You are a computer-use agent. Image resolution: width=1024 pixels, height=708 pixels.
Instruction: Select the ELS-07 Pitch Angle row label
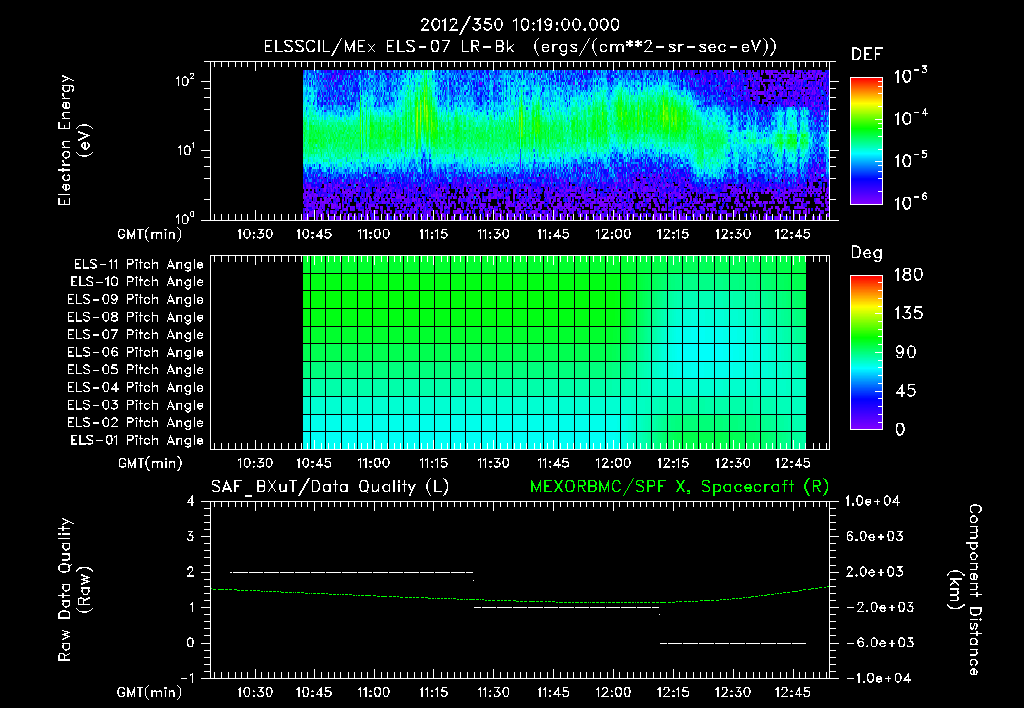[135, 334]
